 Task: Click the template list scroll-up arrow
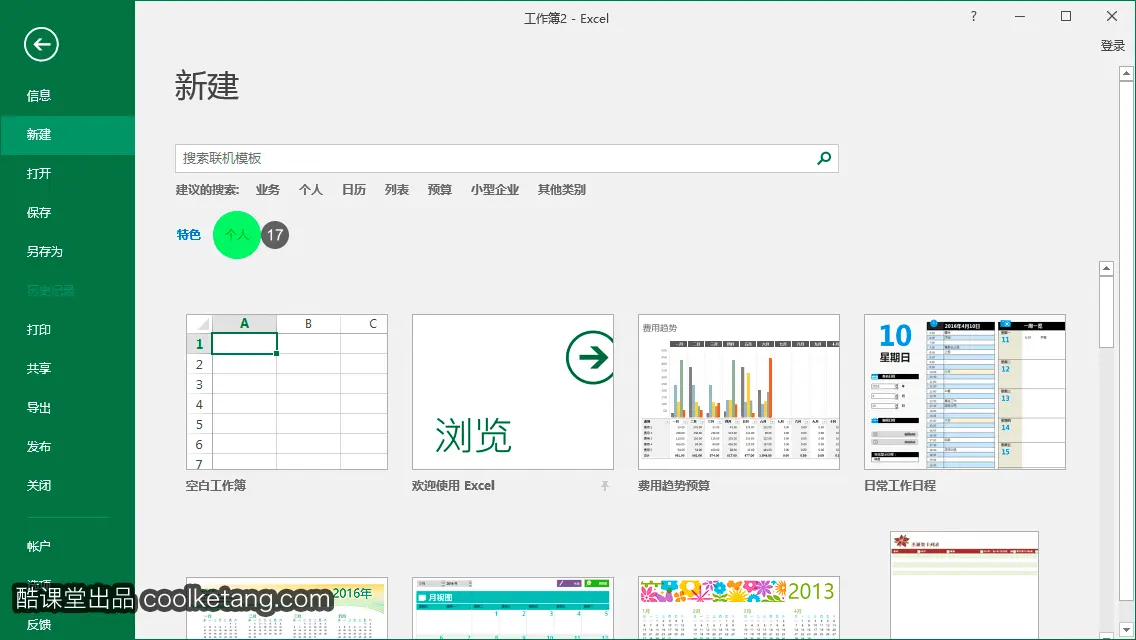point(1106,268)
